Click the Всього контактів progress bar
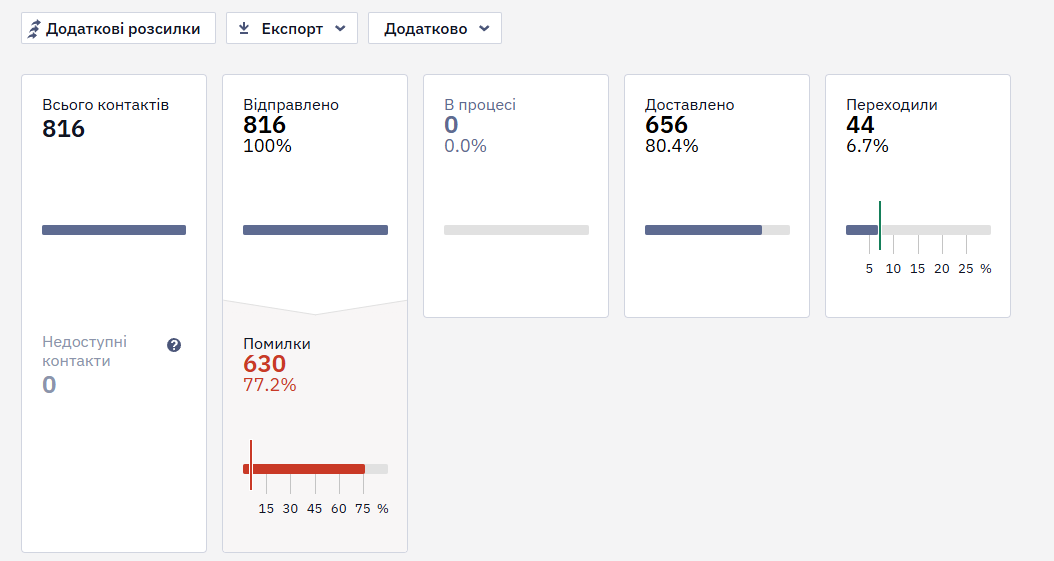Image resolution: width=1054 pixels, height=561 pixels. tap(114, 230)
